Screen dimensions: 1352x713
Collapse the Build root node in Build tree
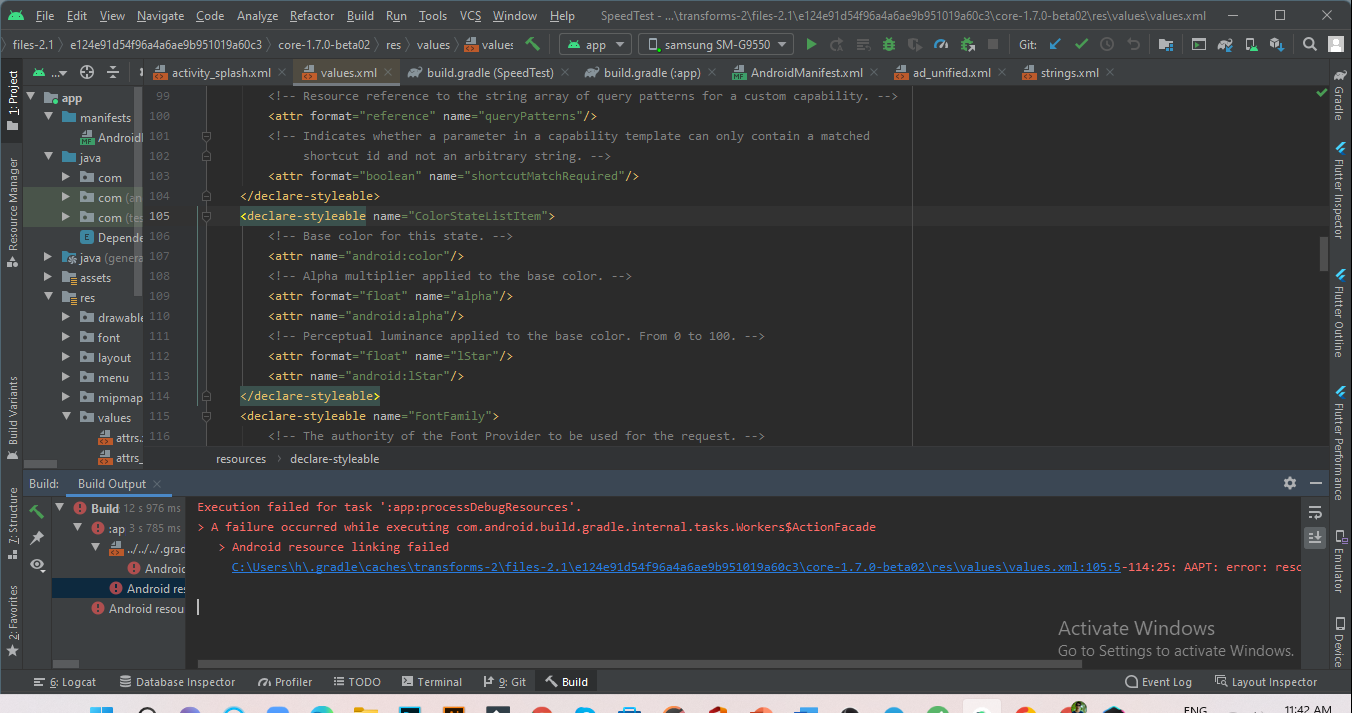(x=60, y=508)
